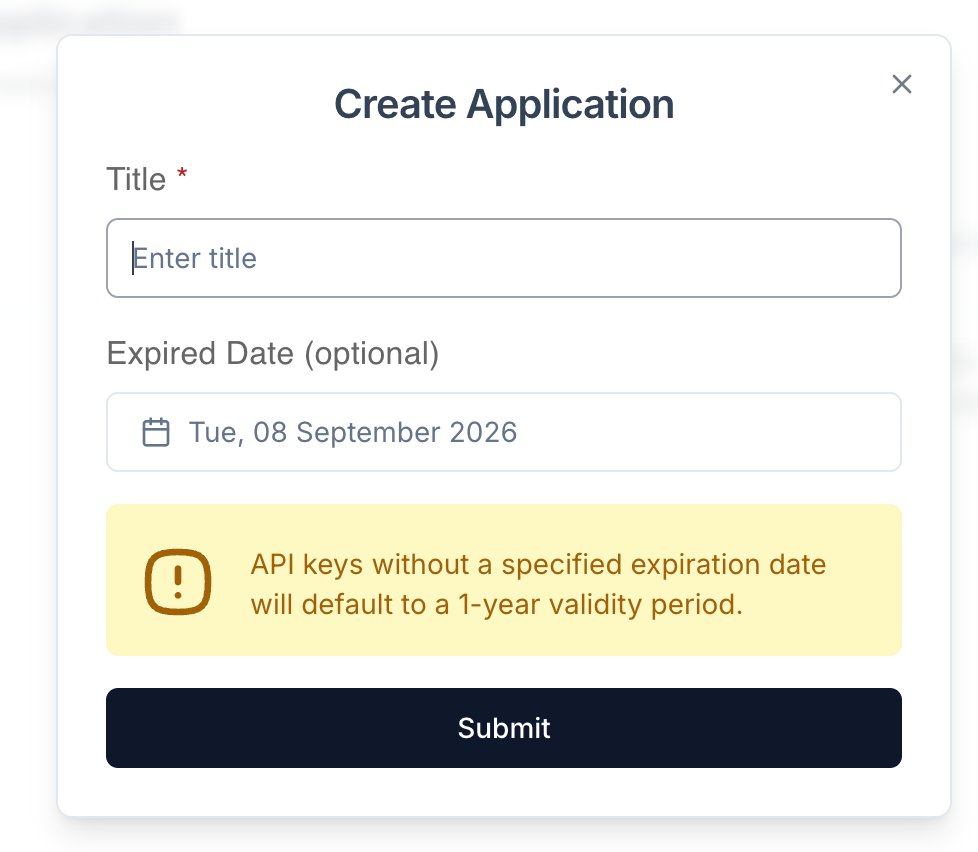
Task: Click the blurred backdrop above the dialog
Action: pos(500,15)
